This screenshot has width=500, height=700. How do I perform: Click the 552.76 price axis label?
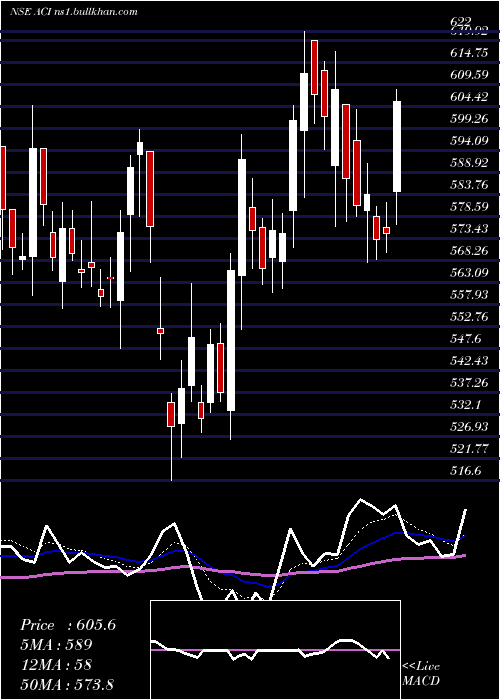469,317
